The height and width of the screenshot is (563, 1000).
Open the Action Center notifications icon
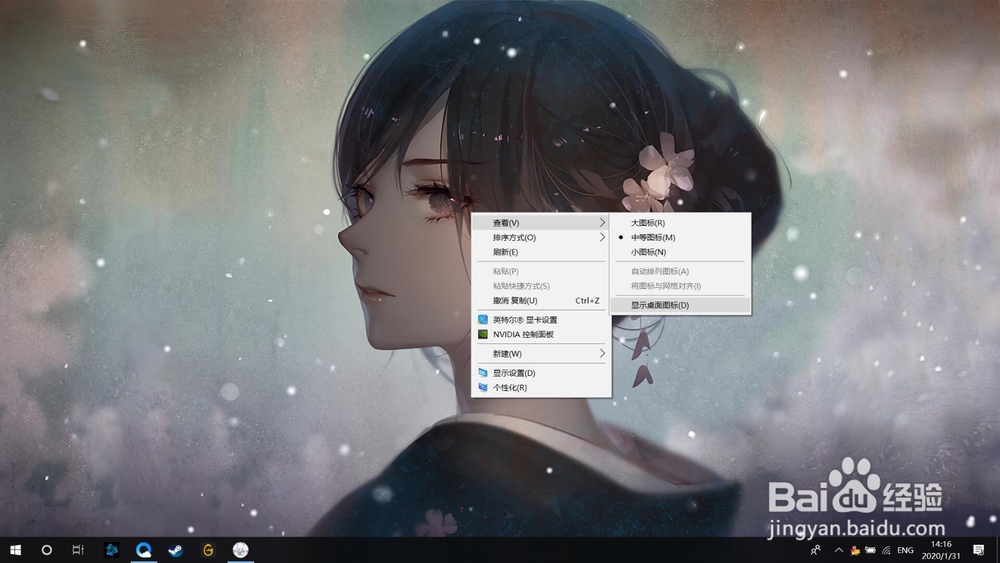pyautogui.click(x=979, y=550)
